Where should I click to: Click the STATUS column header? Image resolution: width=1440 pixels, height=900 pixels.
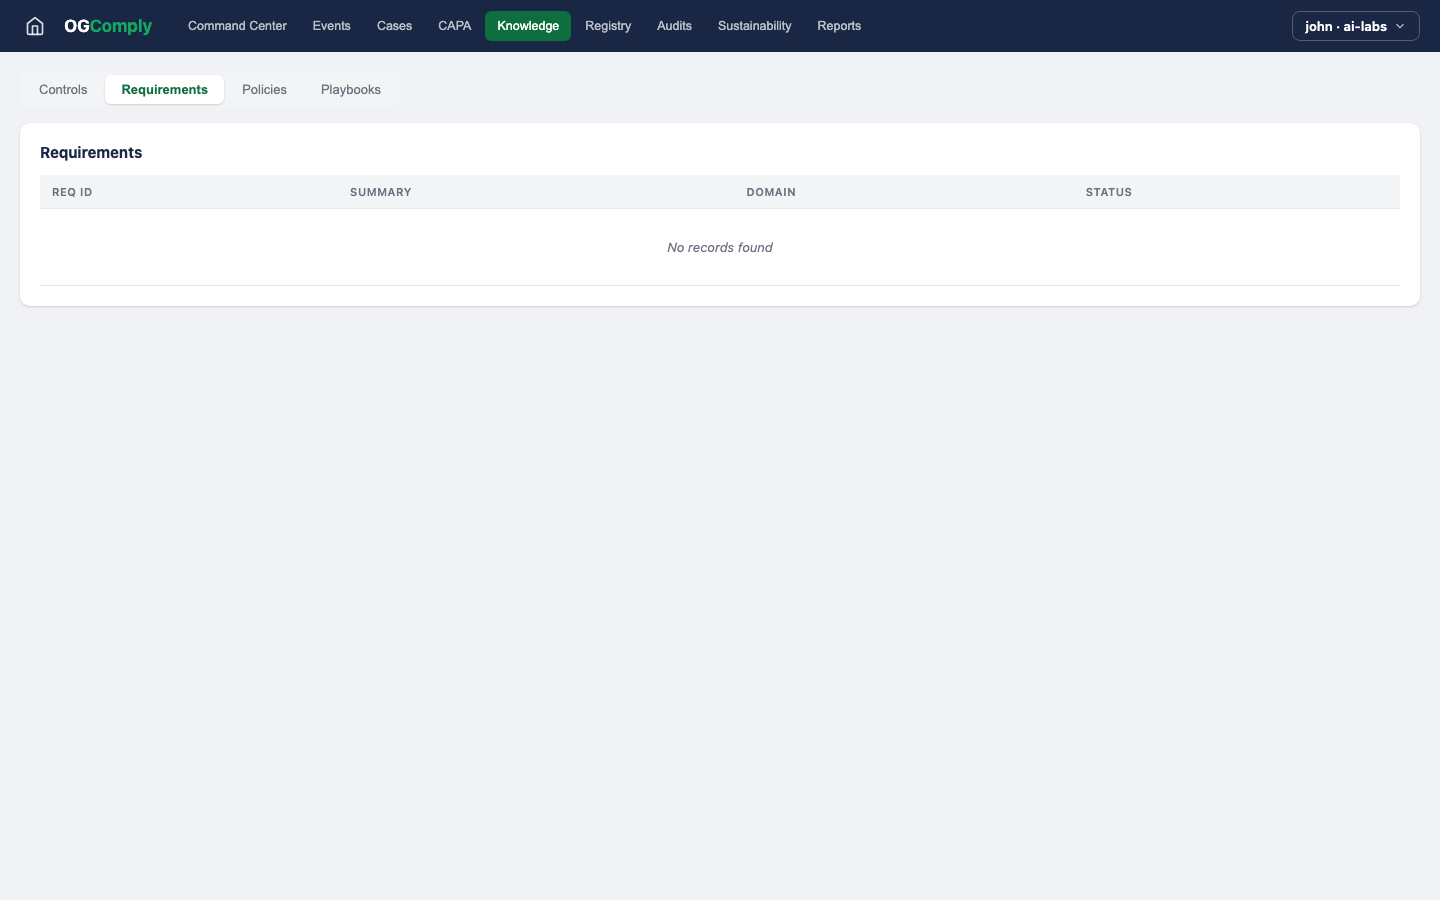1109,192
